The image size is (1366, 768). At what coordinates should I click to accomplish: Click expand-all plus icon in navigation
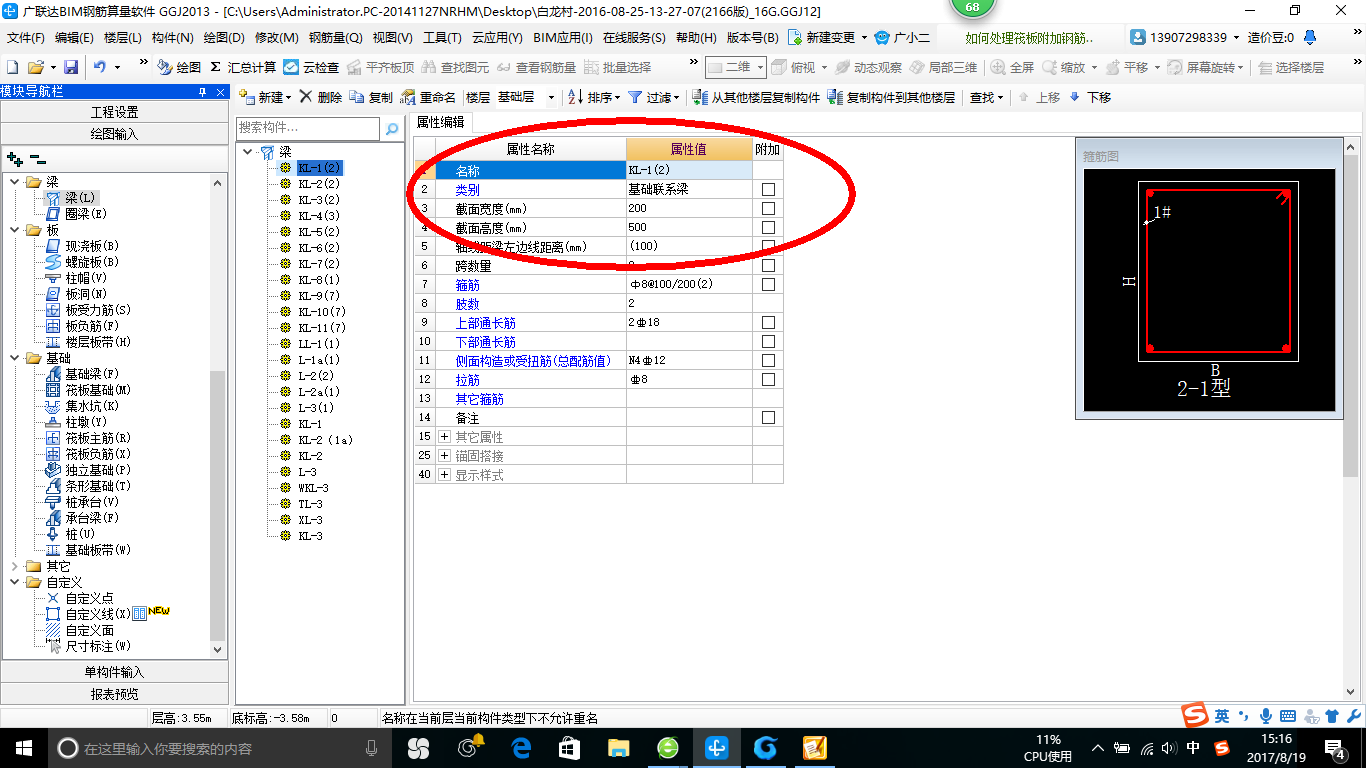[14, 158]
